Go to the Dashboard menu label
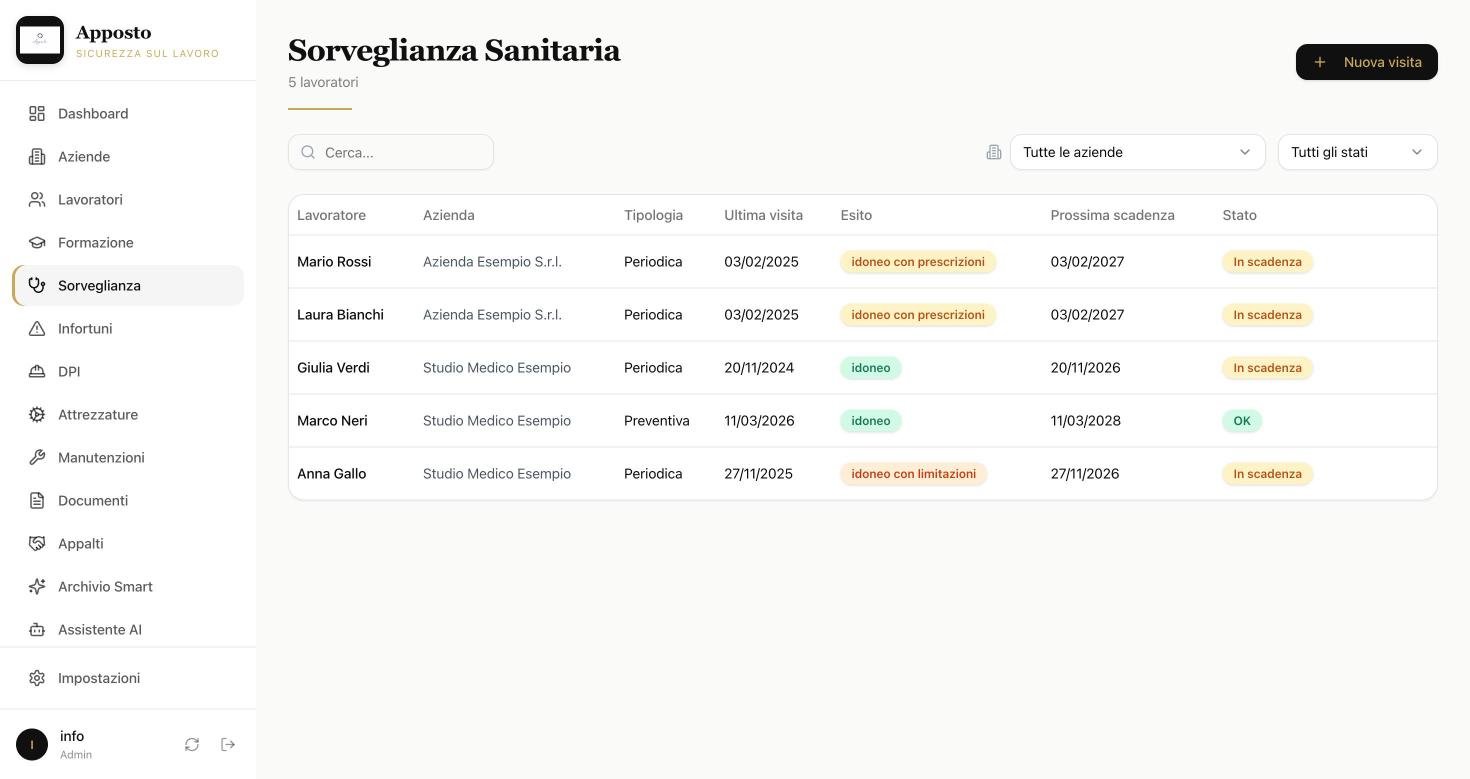Viewport: 1470px width, 779px height. pyautogui.click(x=93, y=114)
